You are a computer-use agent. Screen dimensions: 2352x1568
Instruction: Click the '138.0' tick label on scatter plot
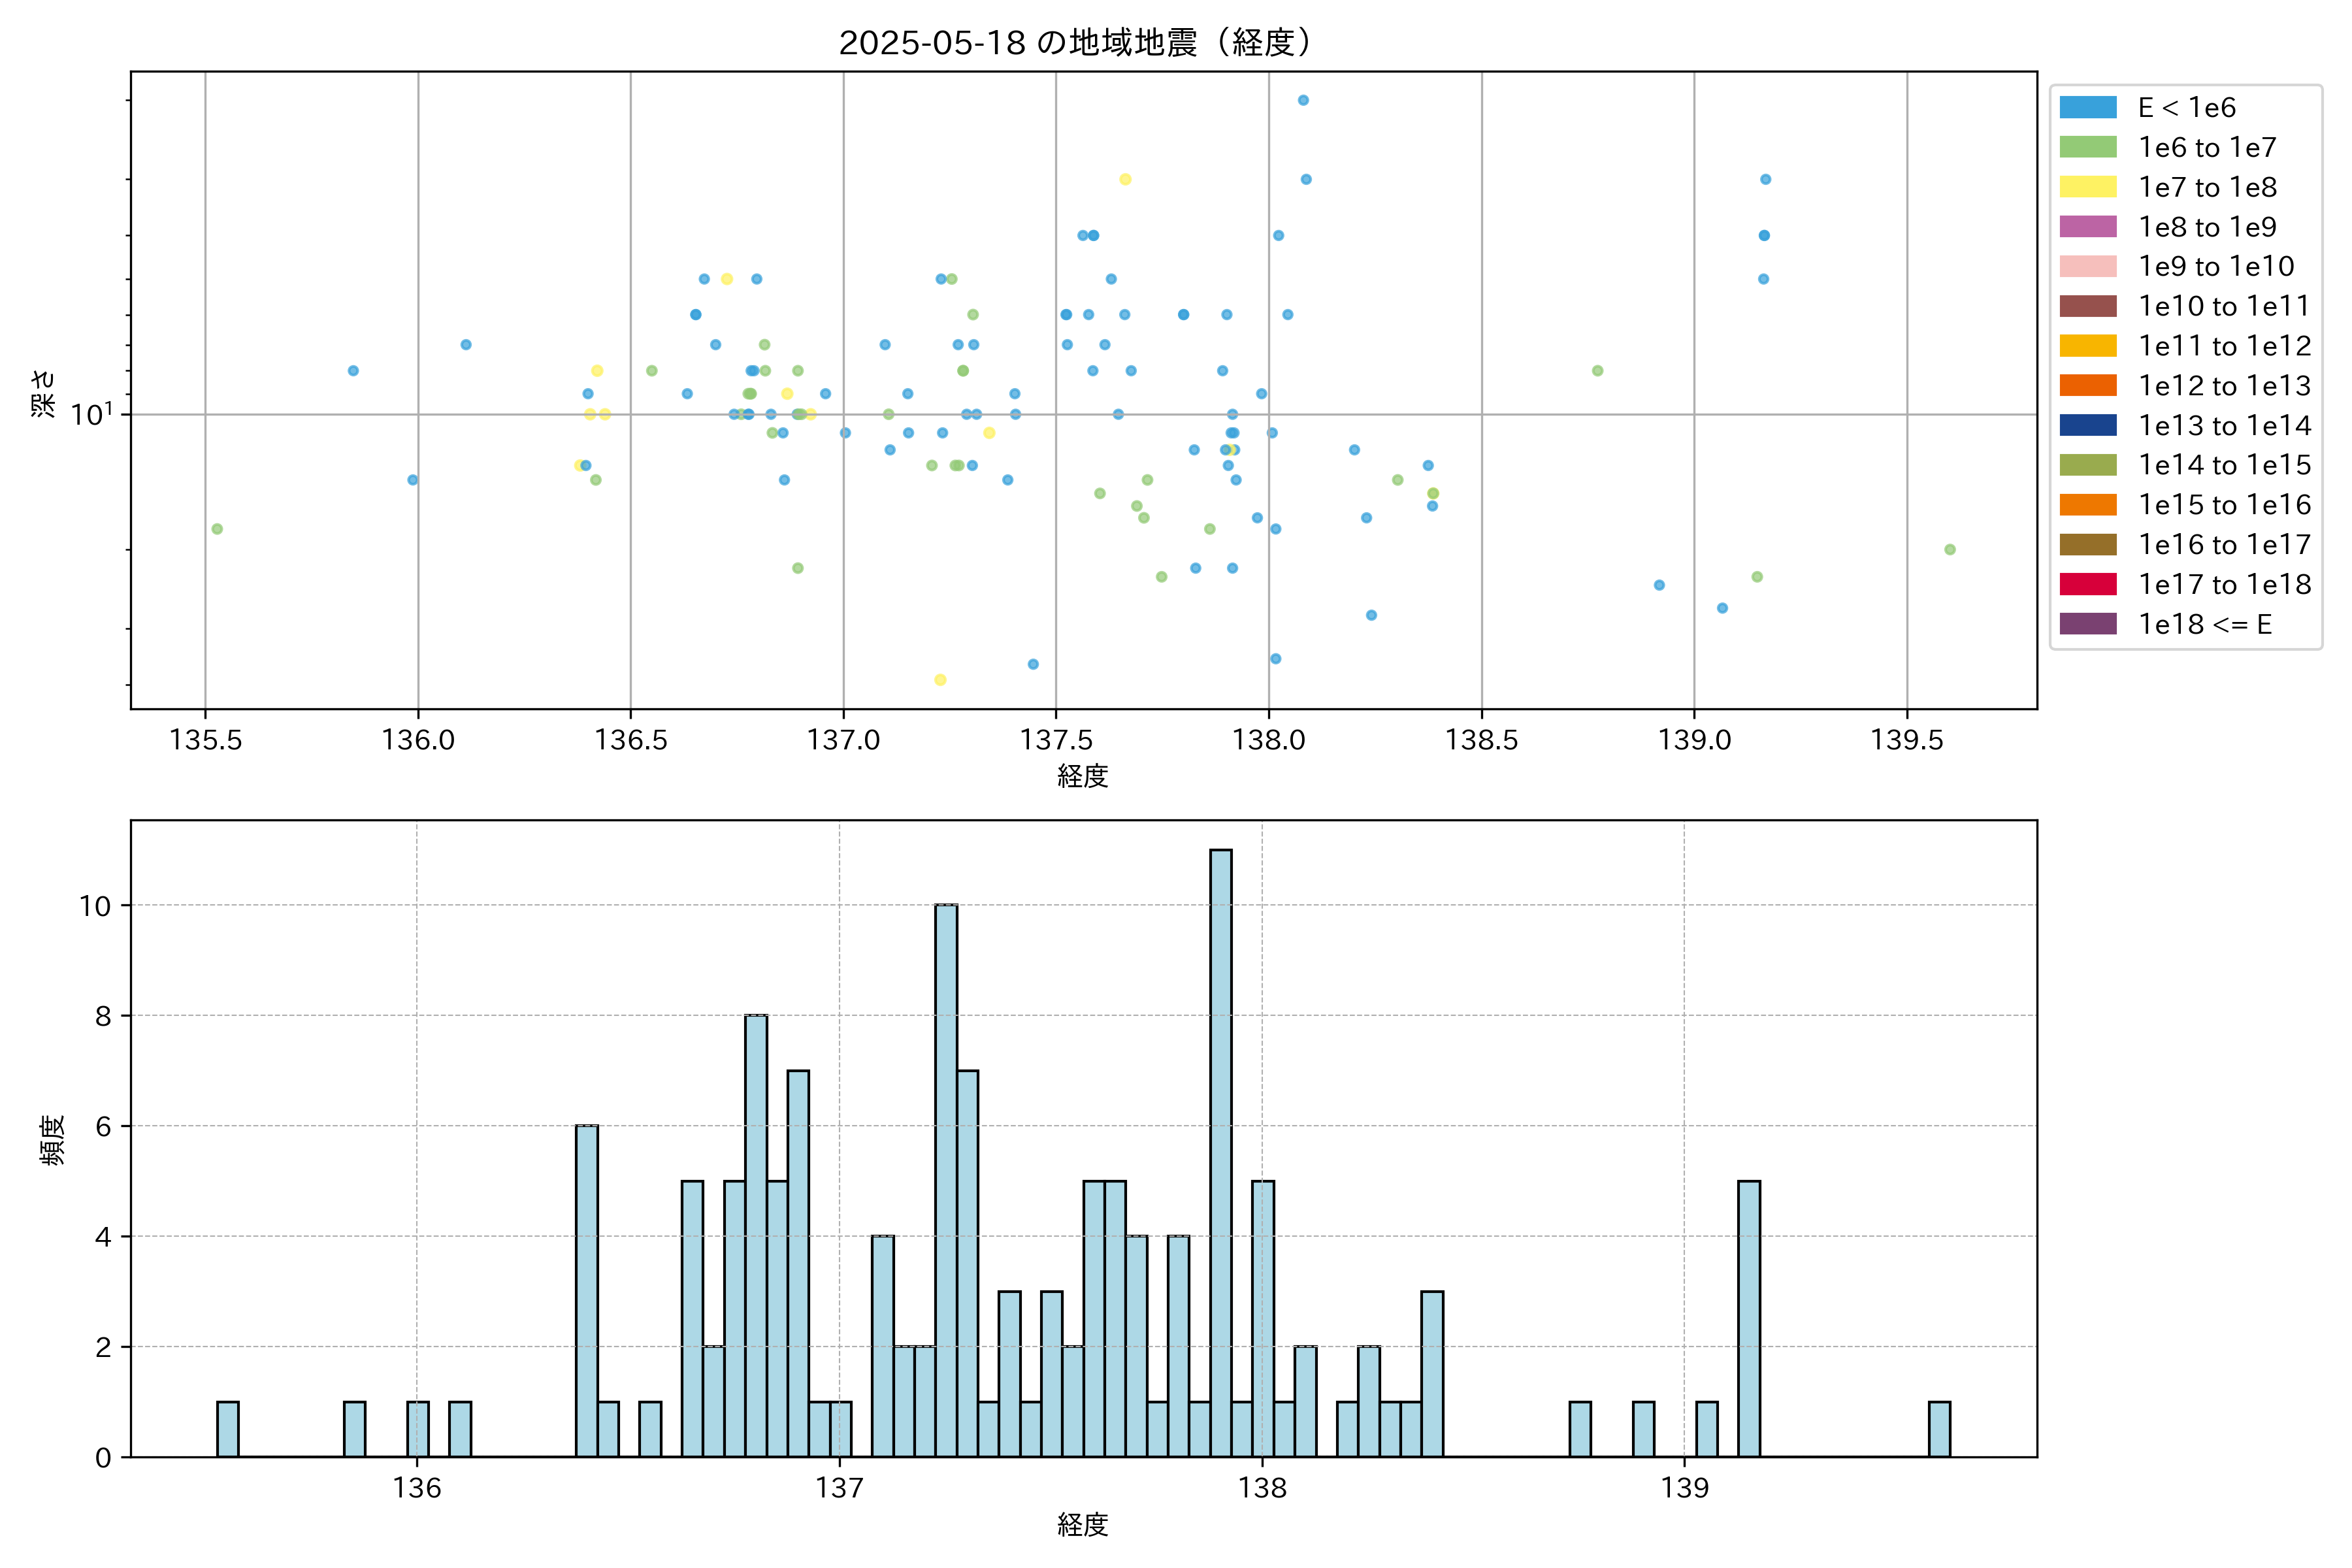(1268, 740)
